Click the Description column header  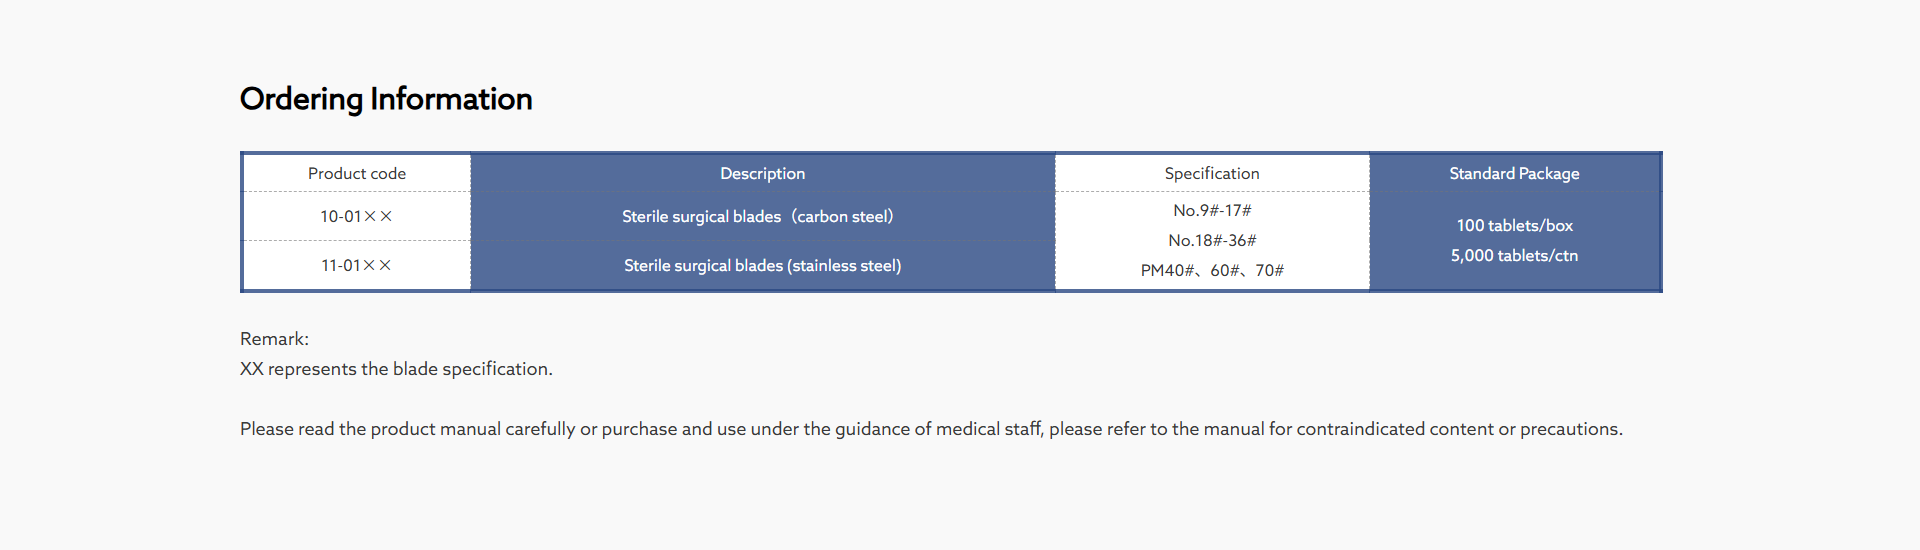click(x=762, y=174)
